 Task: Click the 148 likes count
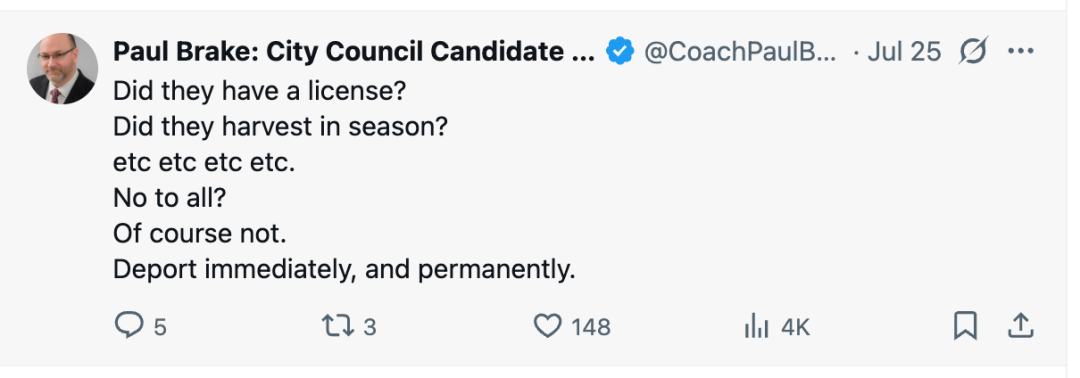point(591,327)
